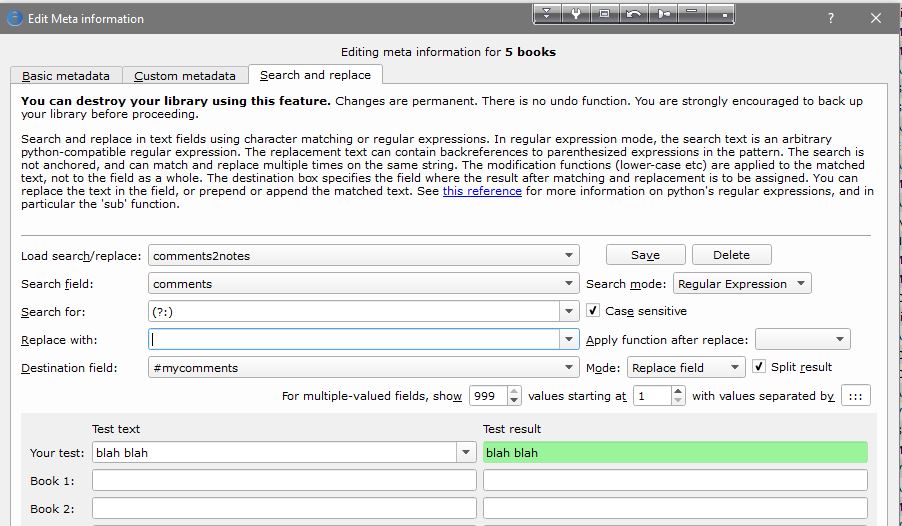Expand the Search for history dropdown arrow
902x526 pixels.
click(569, 311)
